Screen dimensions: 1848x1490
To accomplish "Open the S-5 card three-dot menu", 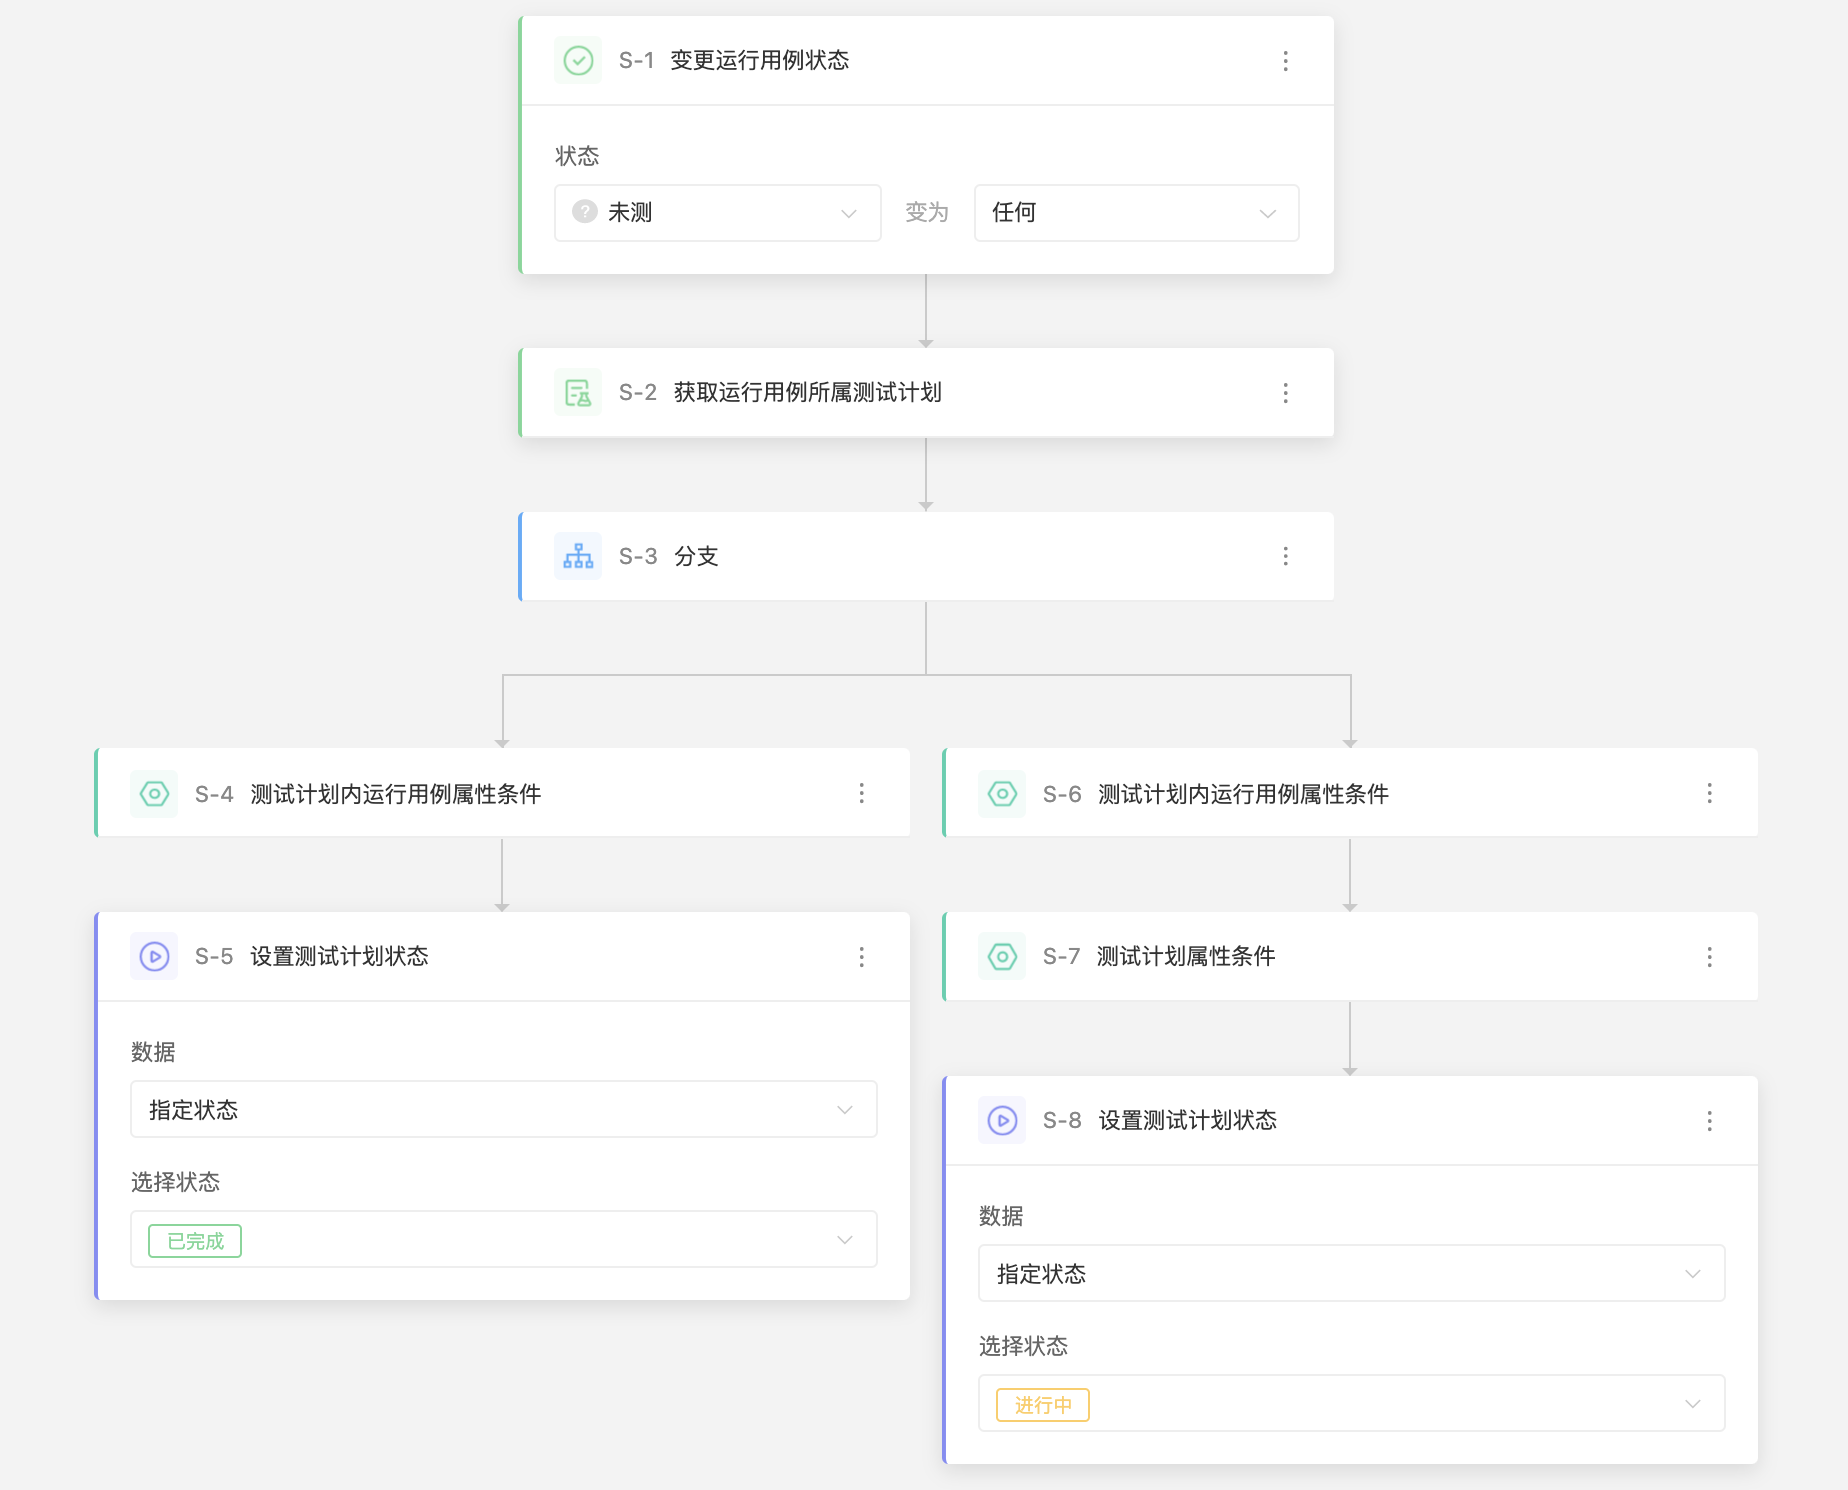I will 861,957.
